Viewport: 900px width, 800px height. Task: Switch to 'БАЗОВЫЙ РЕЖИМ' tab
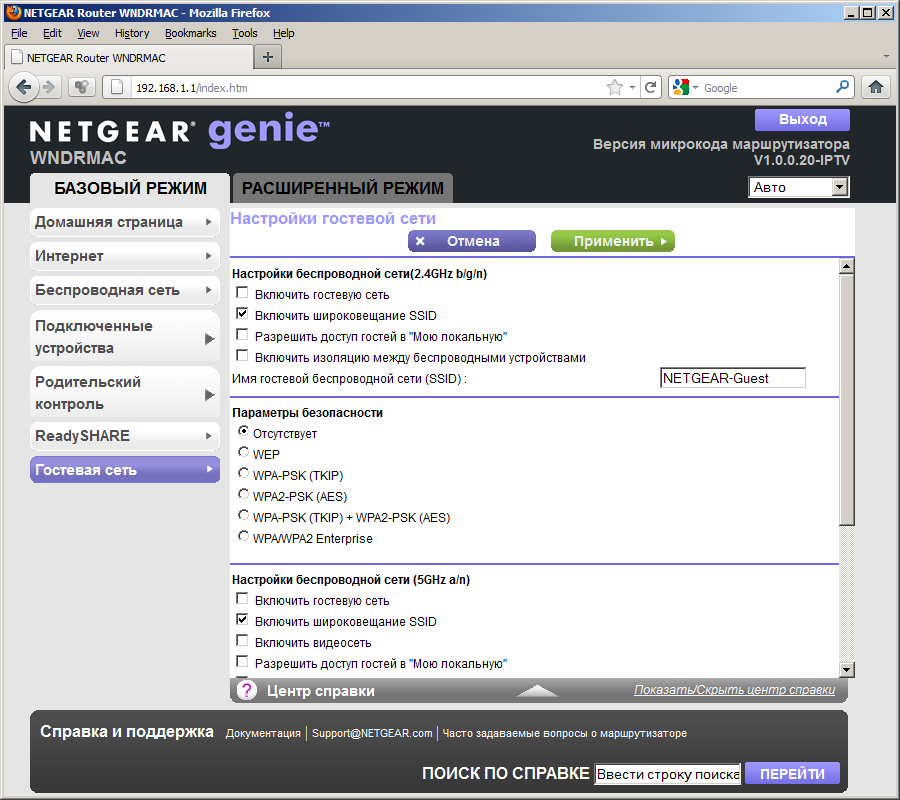[x=130, y=188]
